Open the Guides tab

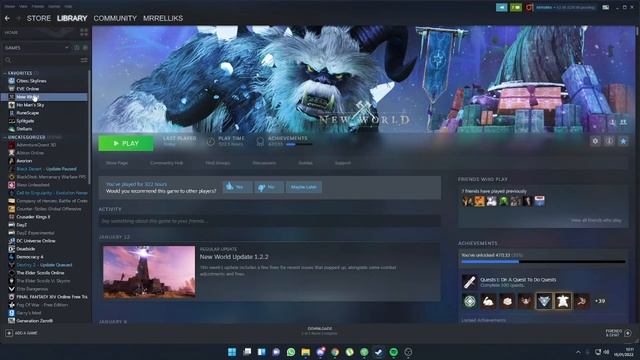305,163
